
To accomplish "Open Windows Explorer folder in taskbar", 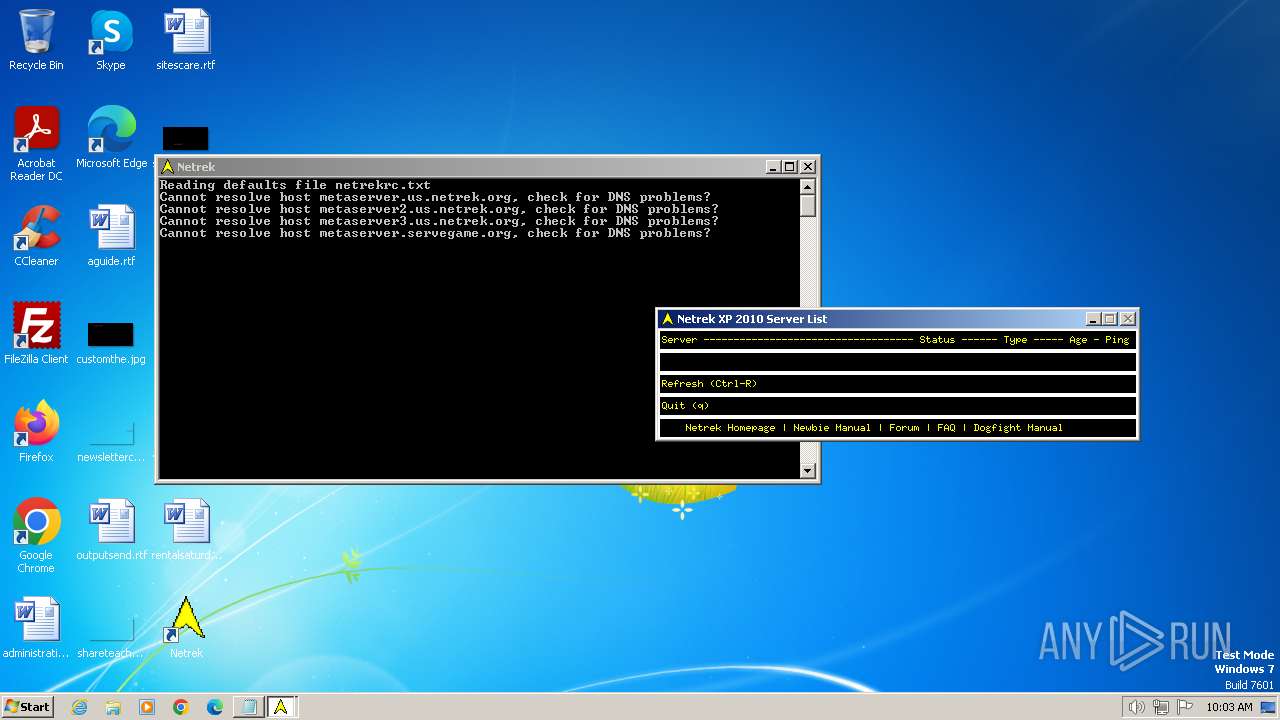I will [113, 707].
